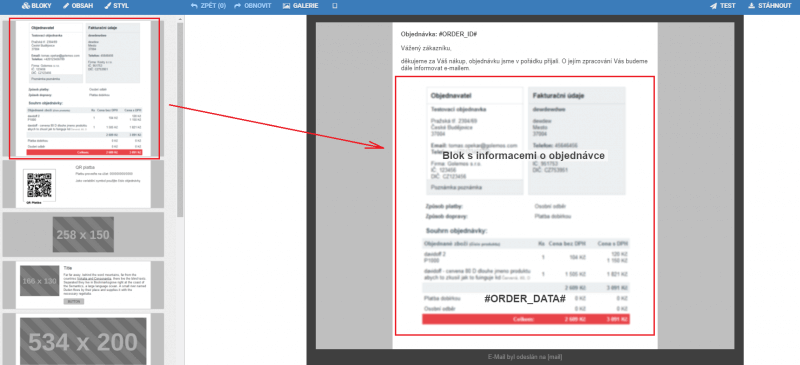Viewport: 800px width, 365px height.
Task: Choose the 166 x 130 image with Title block
Action: click(83, 285)
